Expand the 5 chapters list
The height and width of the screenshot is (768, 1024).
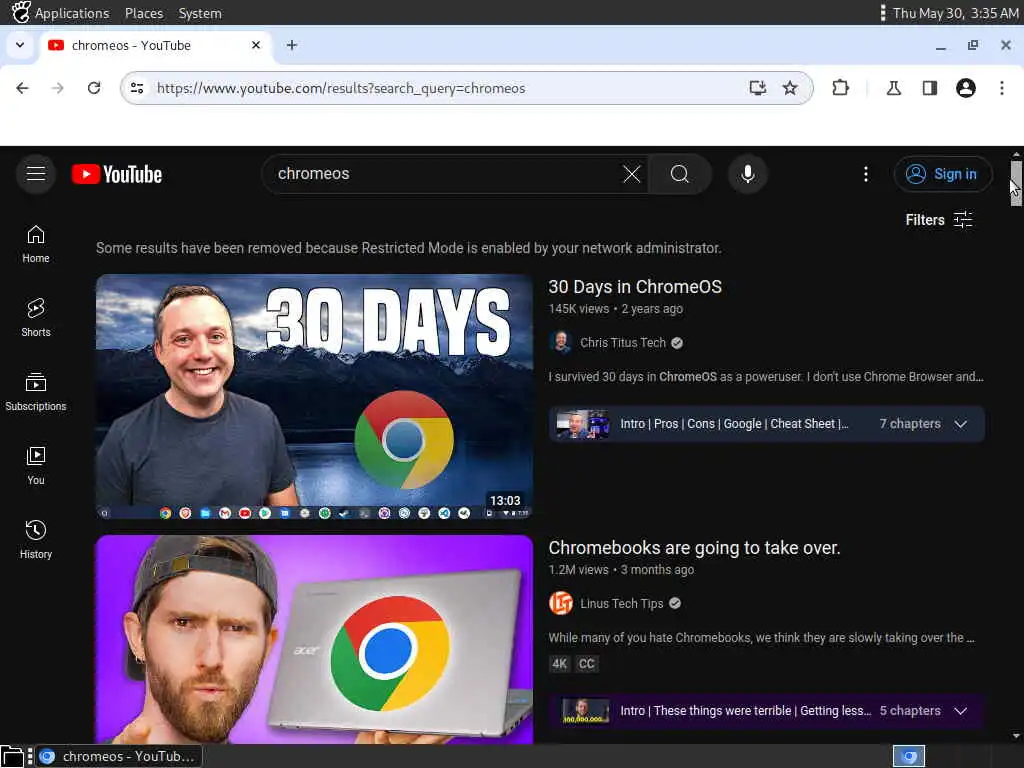click(x=960, y=711)
